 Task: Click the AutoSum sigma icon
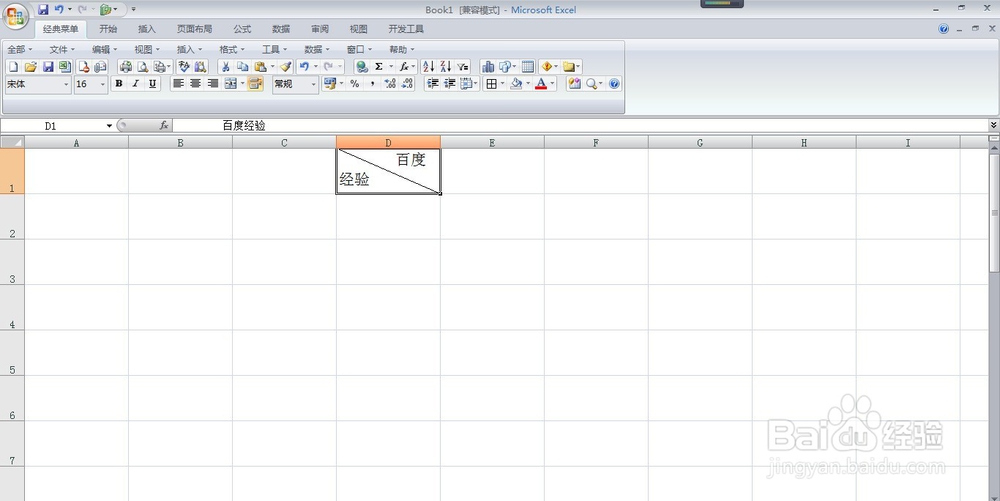(x=379, y=66)
